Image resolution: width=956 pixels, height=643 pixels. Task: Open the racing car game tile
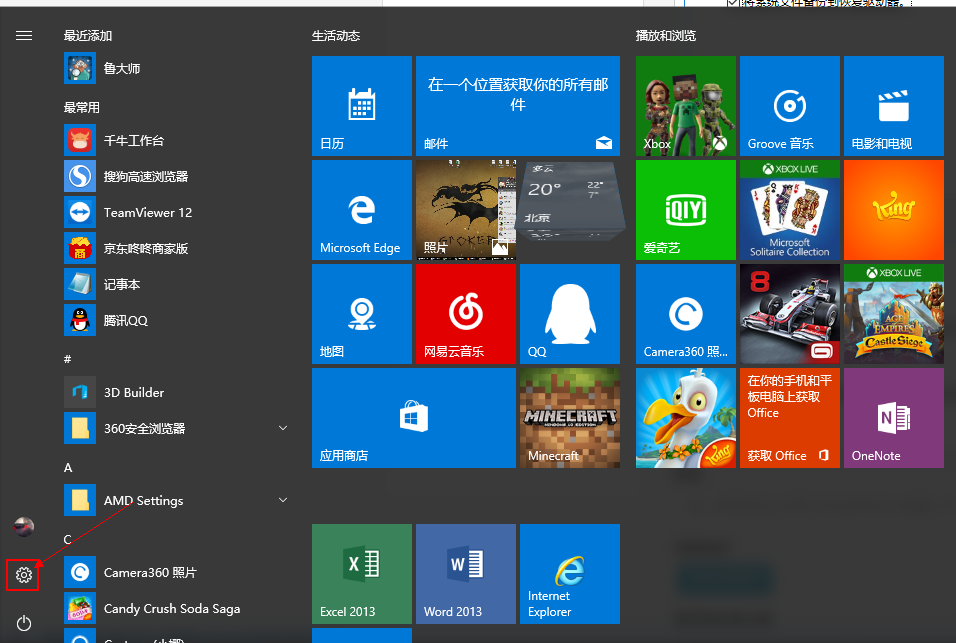(x=790, y=314)
